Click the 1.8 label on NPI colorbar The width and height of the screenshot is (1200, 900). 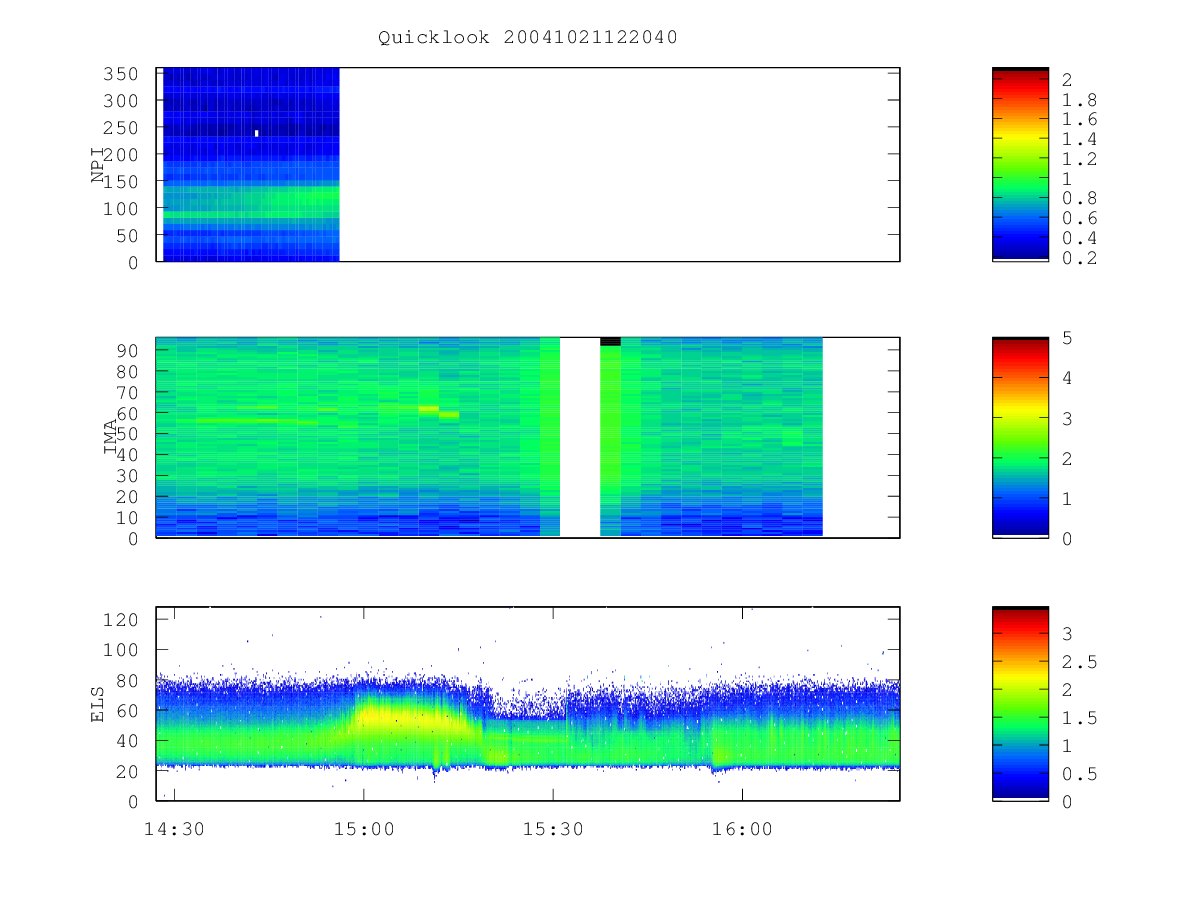[x=1079, y=100]
